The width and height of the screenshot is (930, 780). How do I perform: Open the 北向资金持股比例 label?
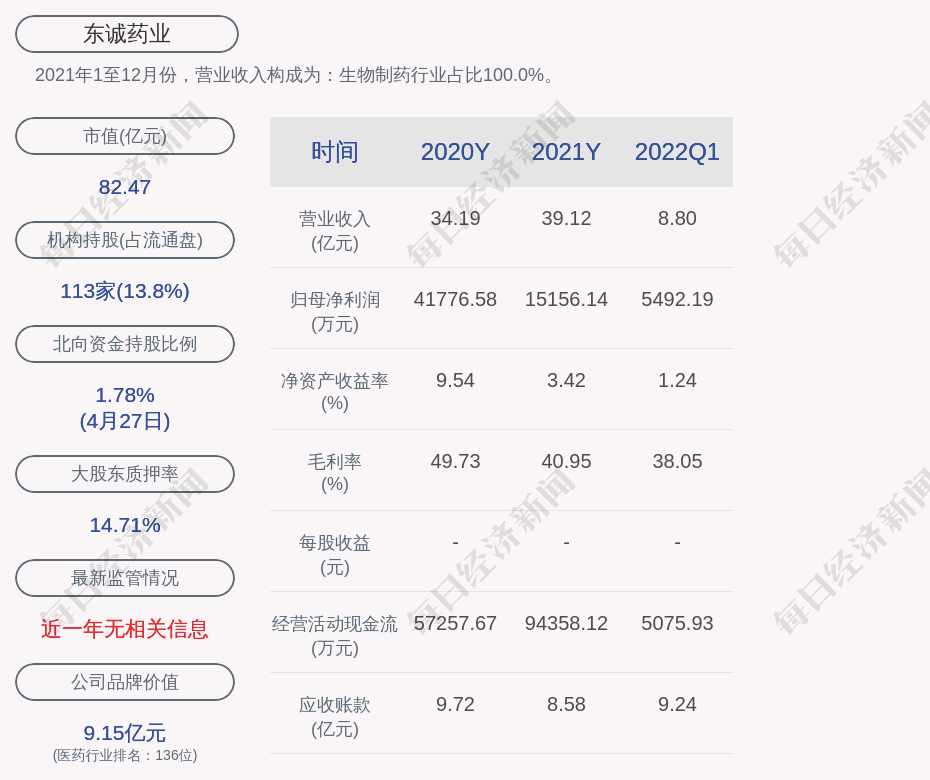pyautogui.click(x=125, y=344)
